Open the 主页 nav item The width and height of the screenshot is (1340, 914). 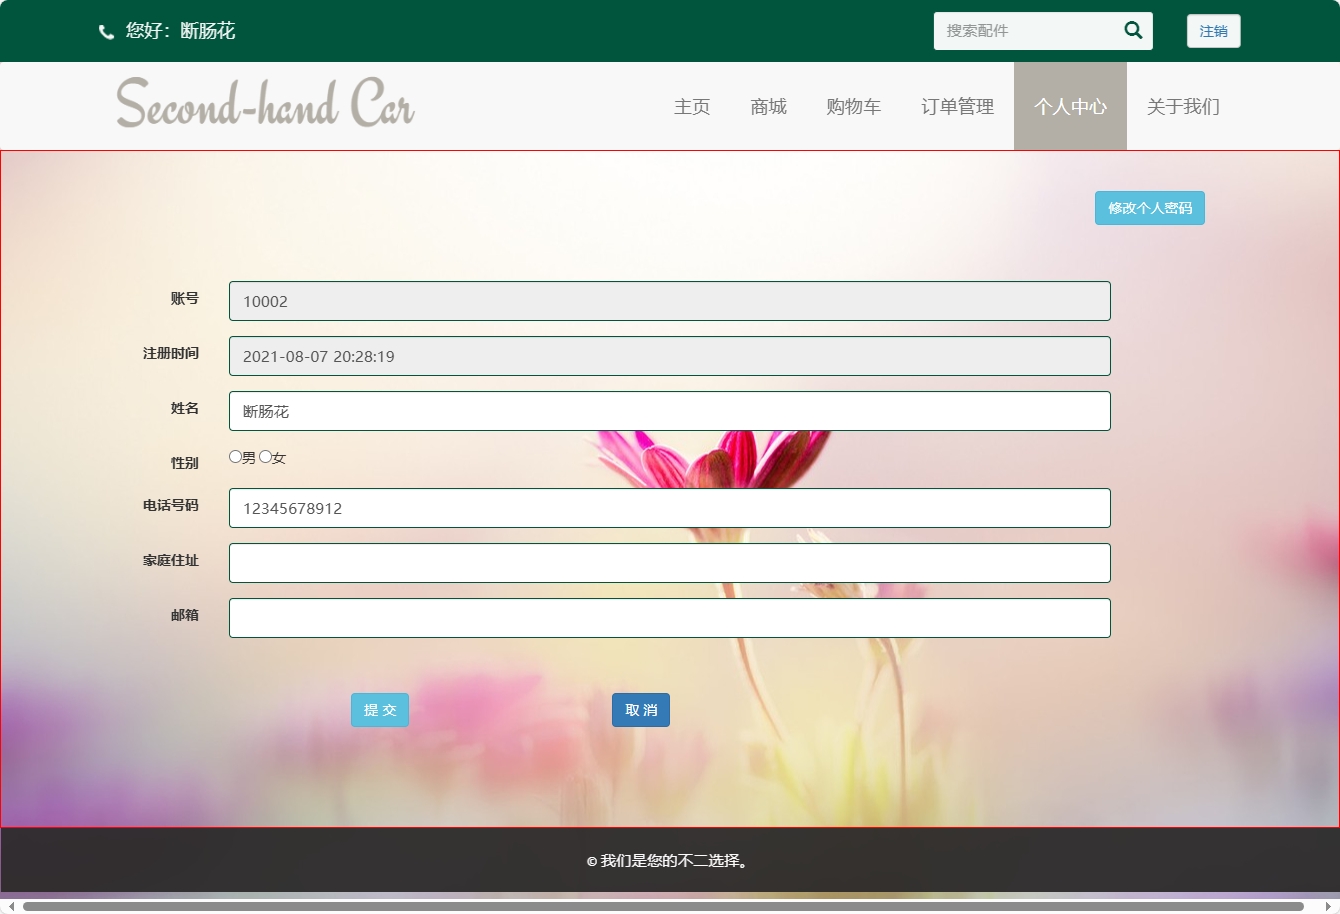(692, 107)
